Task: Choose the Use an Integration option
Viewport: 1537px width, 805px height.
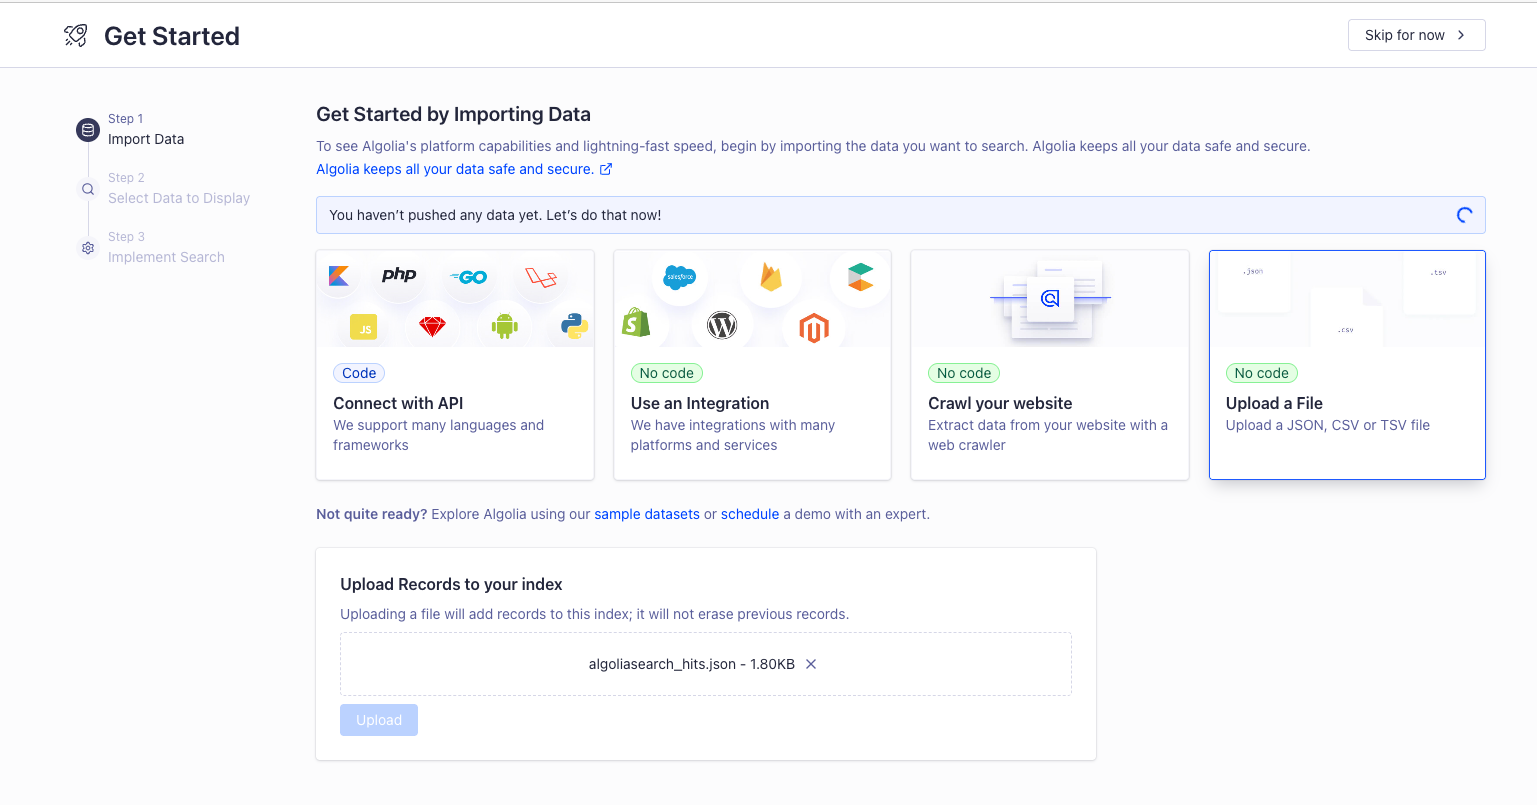Action: (752, 365)
